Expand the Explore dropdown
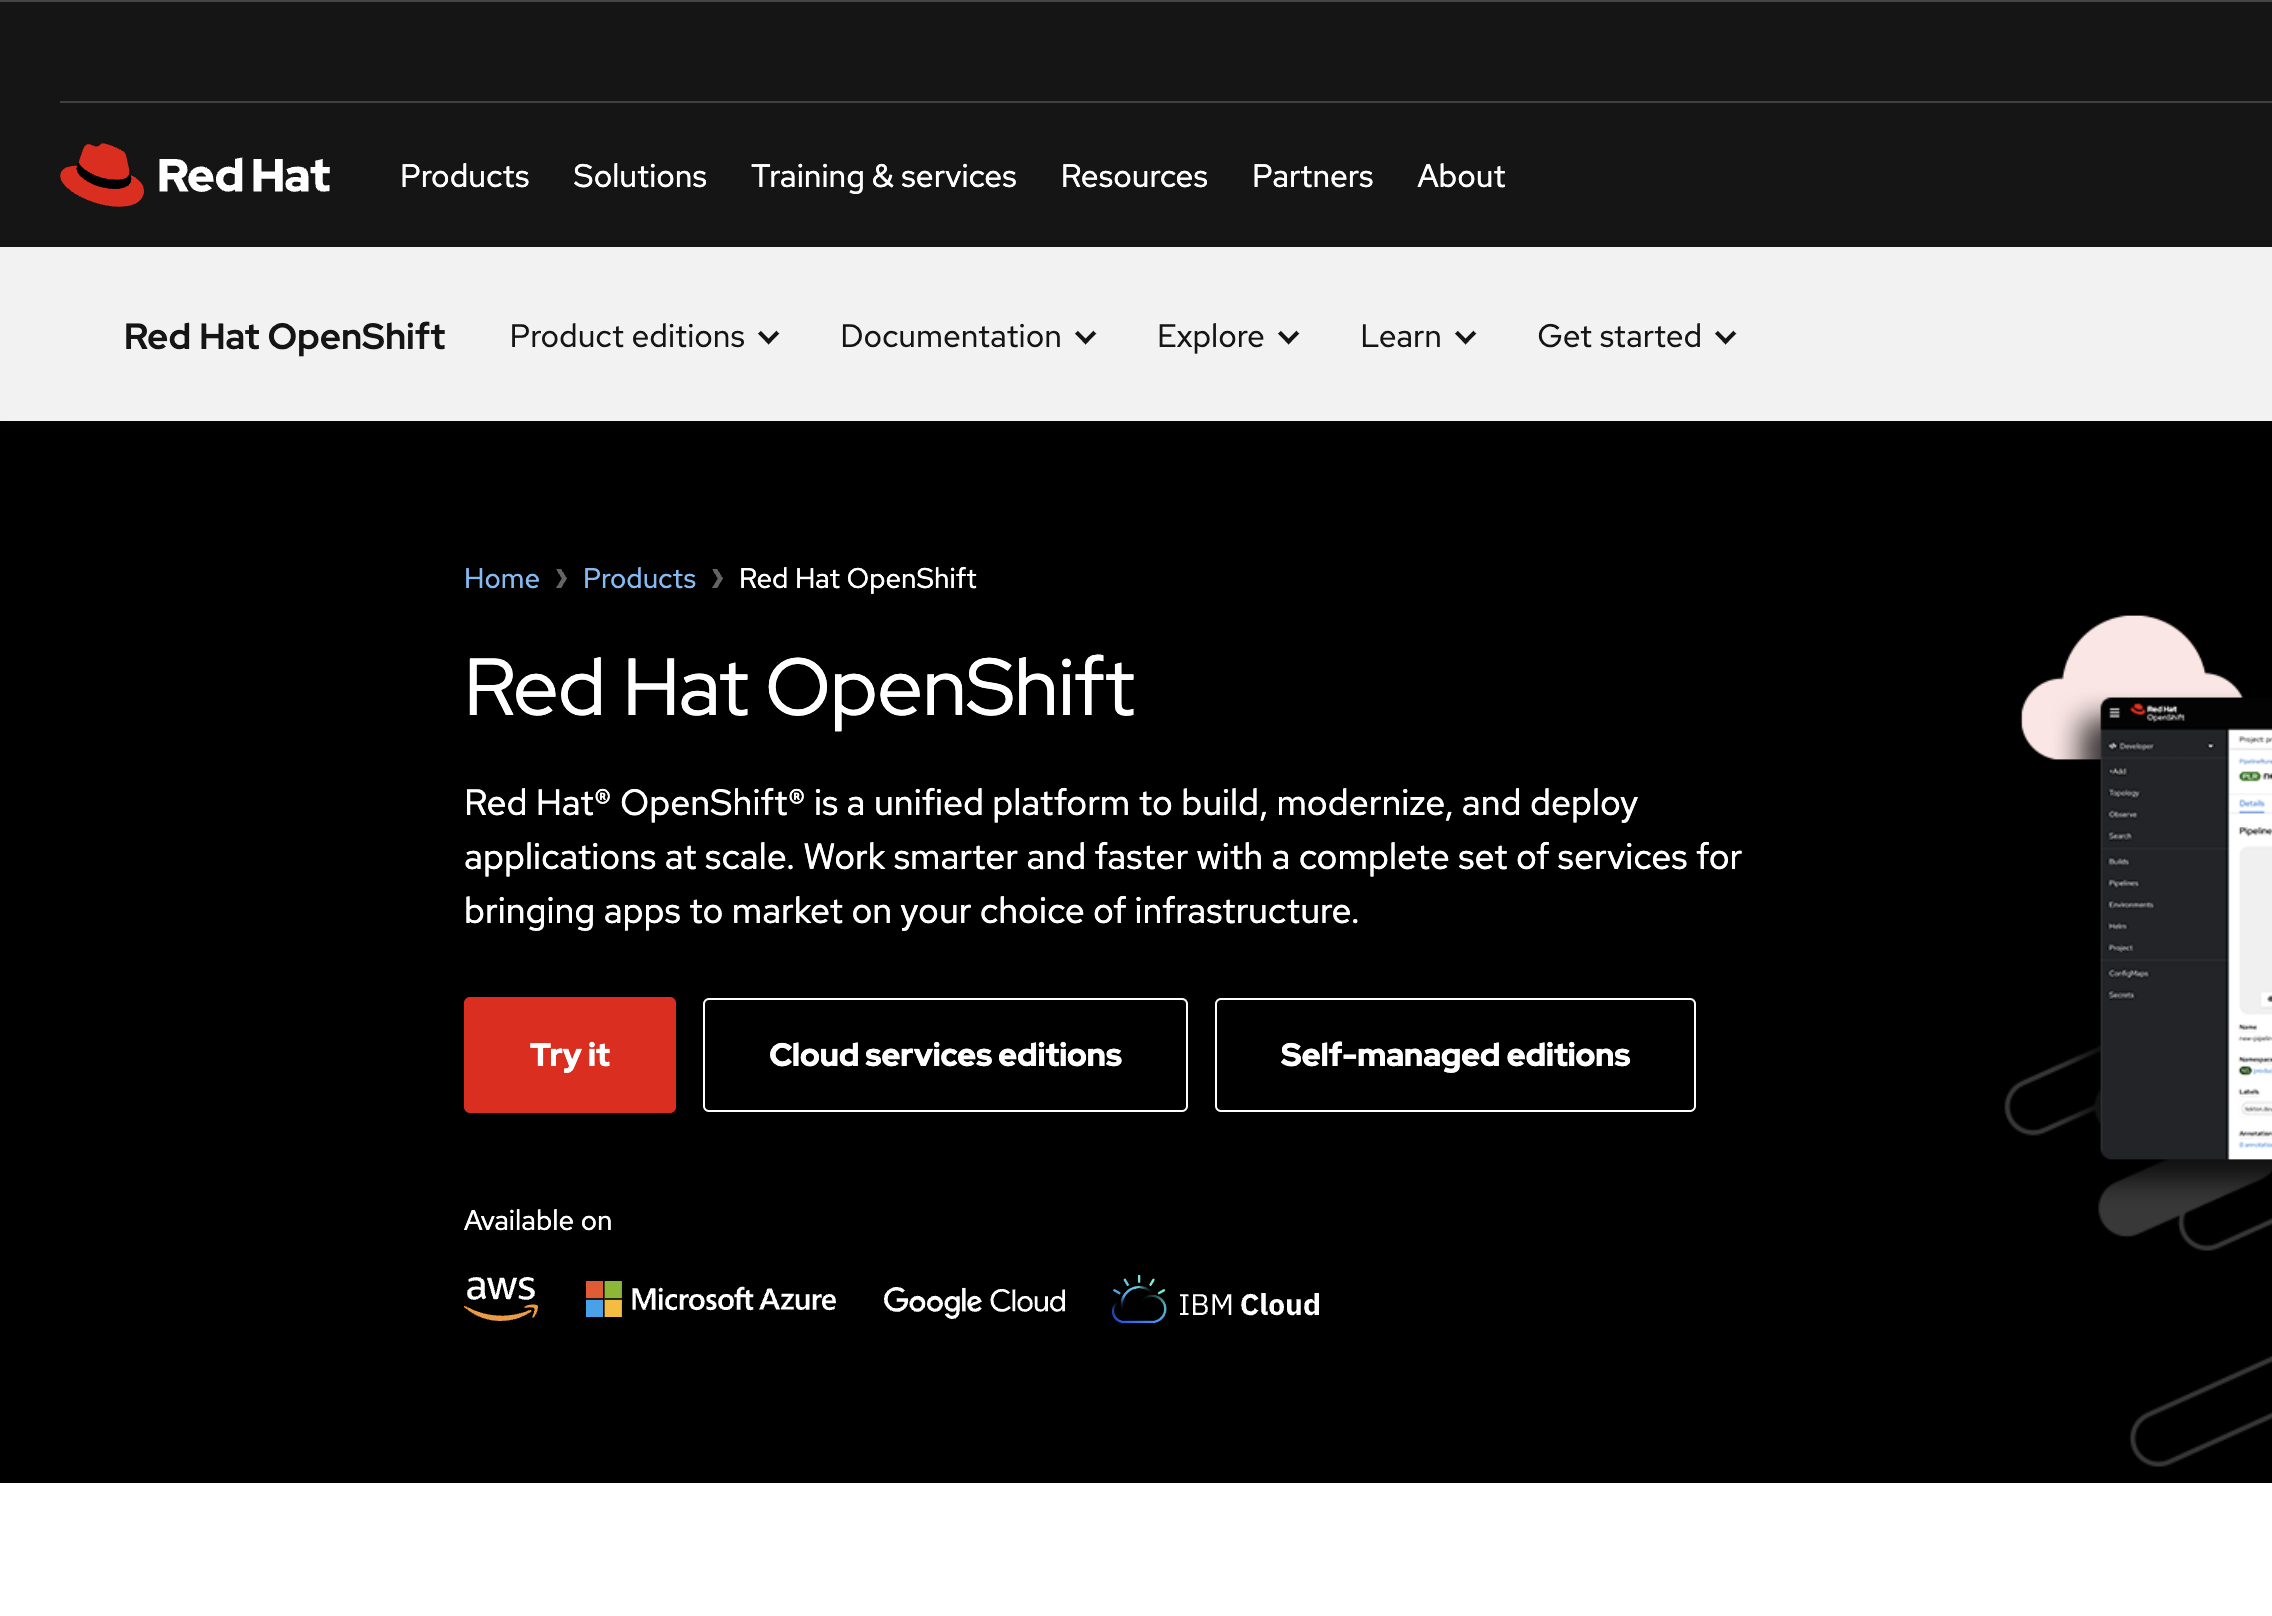Screen dimensions: 2272x1616 tap(1226, 334)
